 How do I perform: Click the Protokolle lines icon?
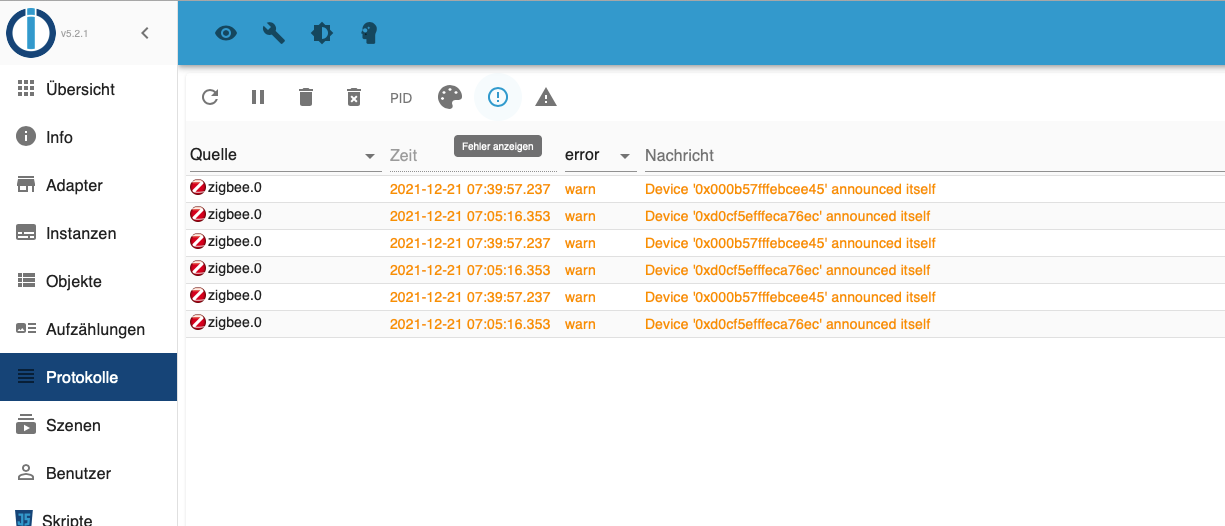point(26,377)
